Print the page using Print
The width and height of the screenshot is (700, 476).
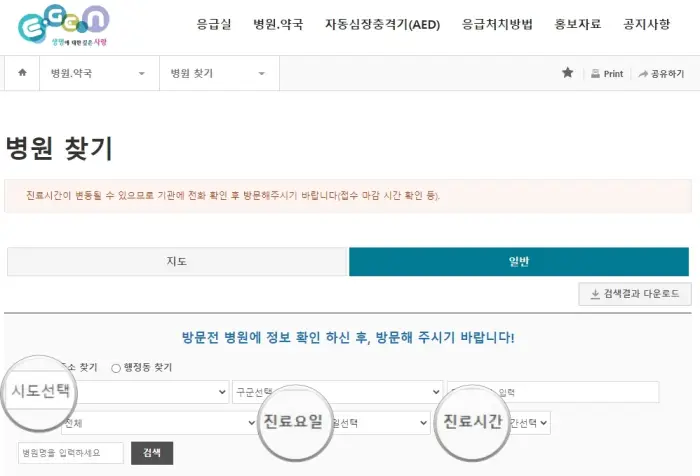(x=607, y=74)
